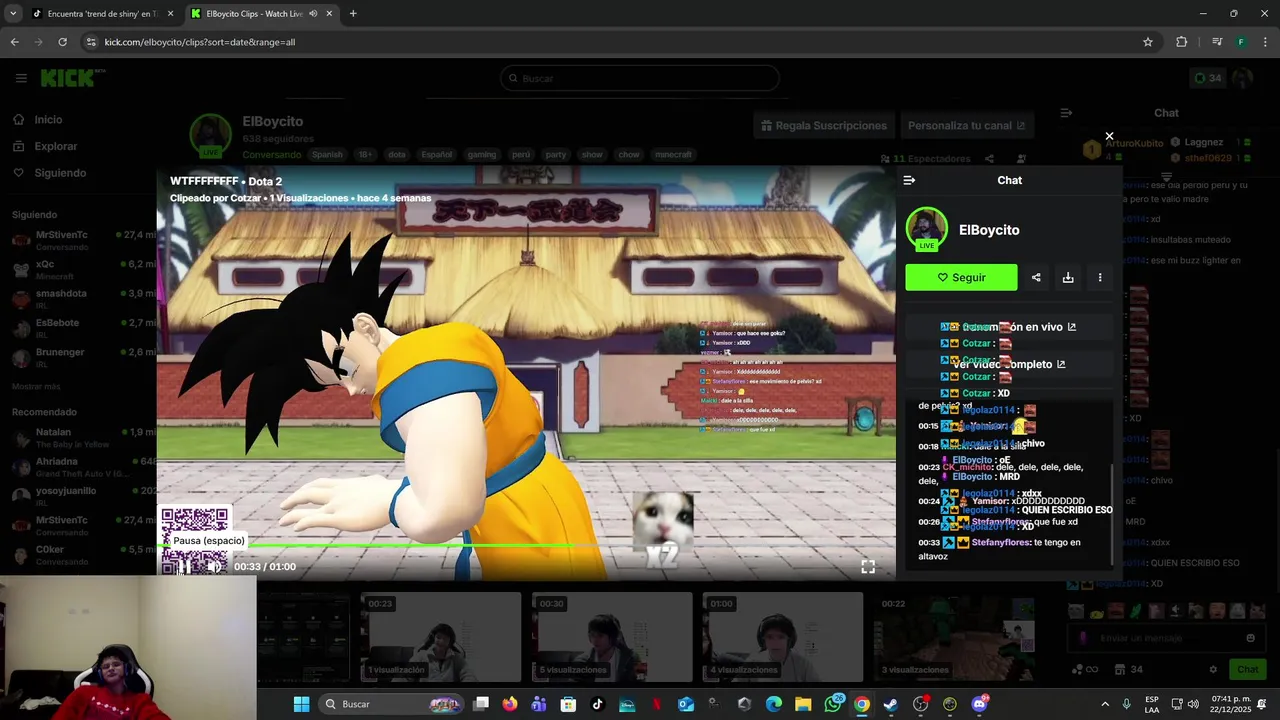The height and width of the screenshot is (720, 1280).
Task: Open the clip's three-dot options menu
Action: tap(1100, 278)
